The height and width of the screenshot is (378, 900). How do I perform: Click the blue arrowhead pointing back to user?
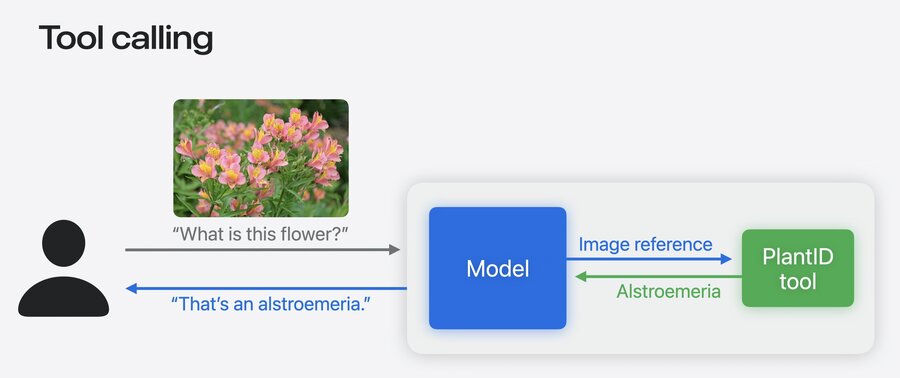coord(131,288)
